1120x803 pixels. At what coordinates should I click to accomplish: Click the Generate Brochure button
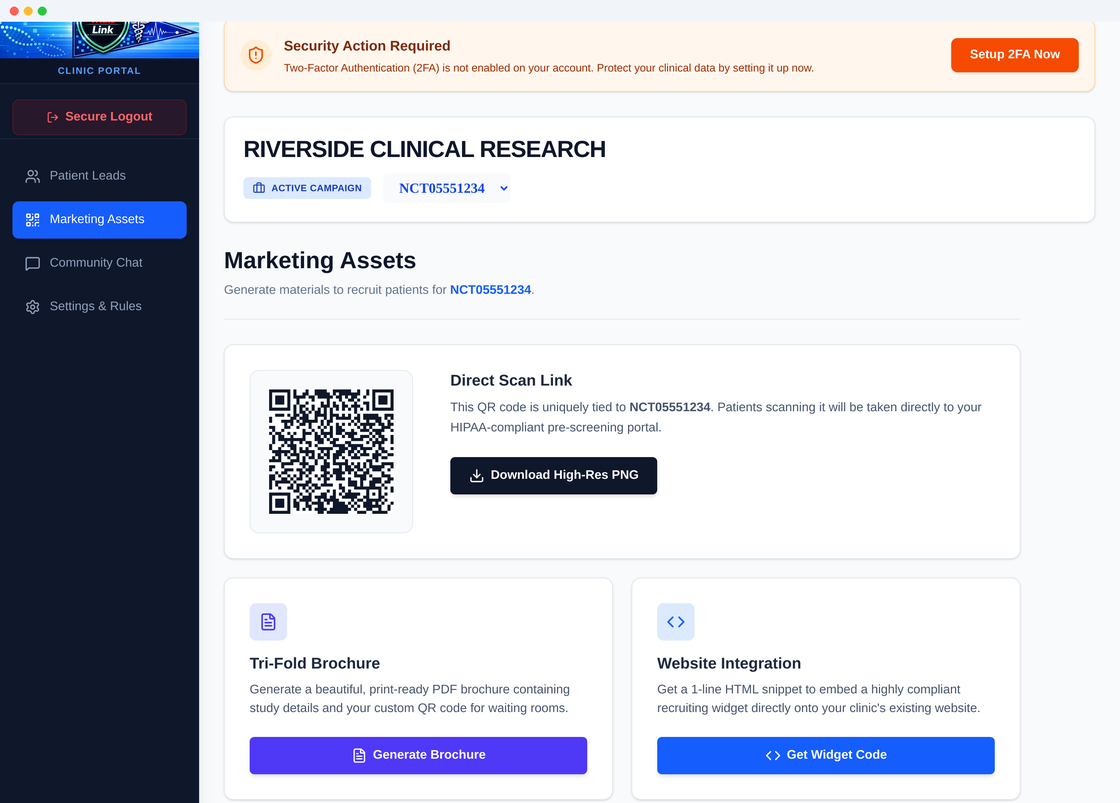tap(418, 756)
